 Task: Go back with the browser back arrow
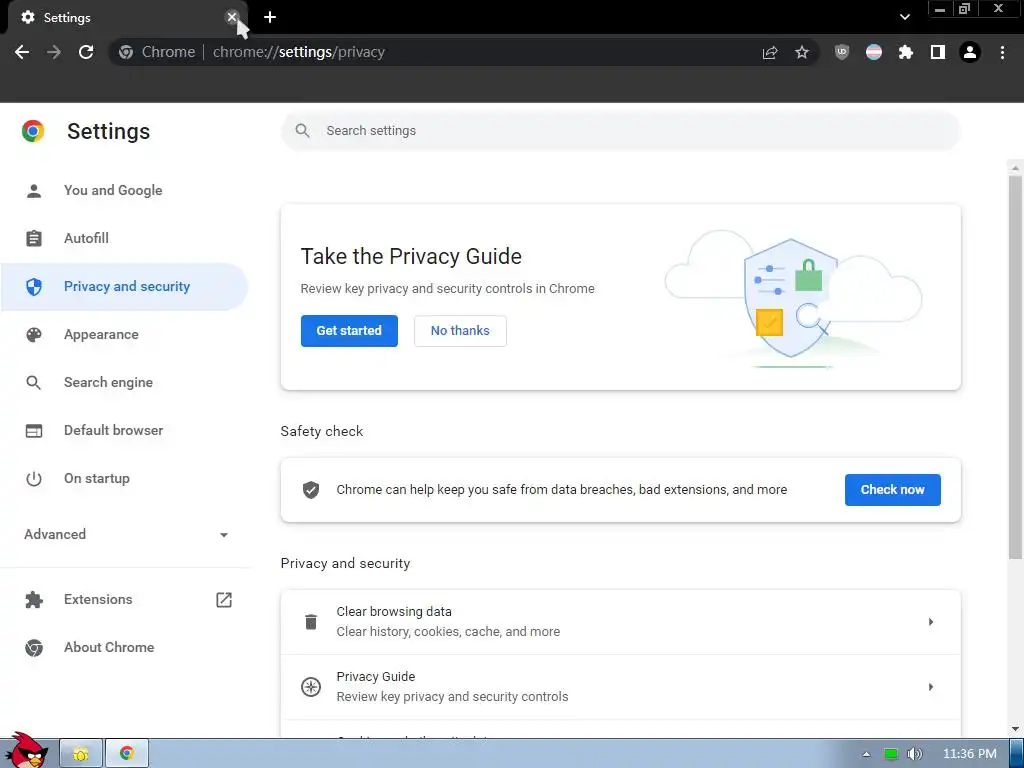pos(22,52)
